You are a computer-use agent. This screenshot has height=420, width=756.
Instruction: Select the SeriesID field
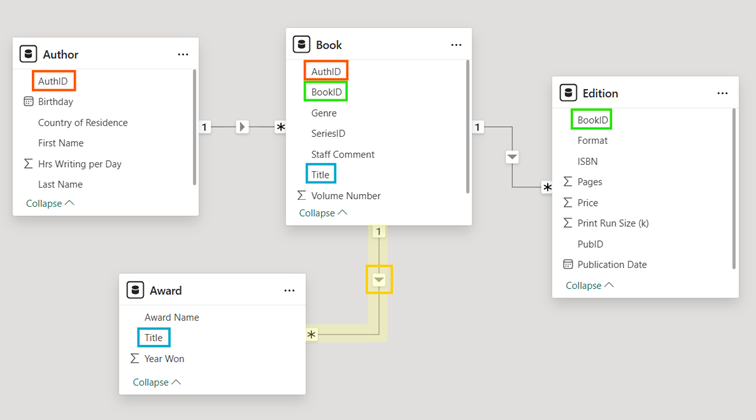tap(328, 134)
